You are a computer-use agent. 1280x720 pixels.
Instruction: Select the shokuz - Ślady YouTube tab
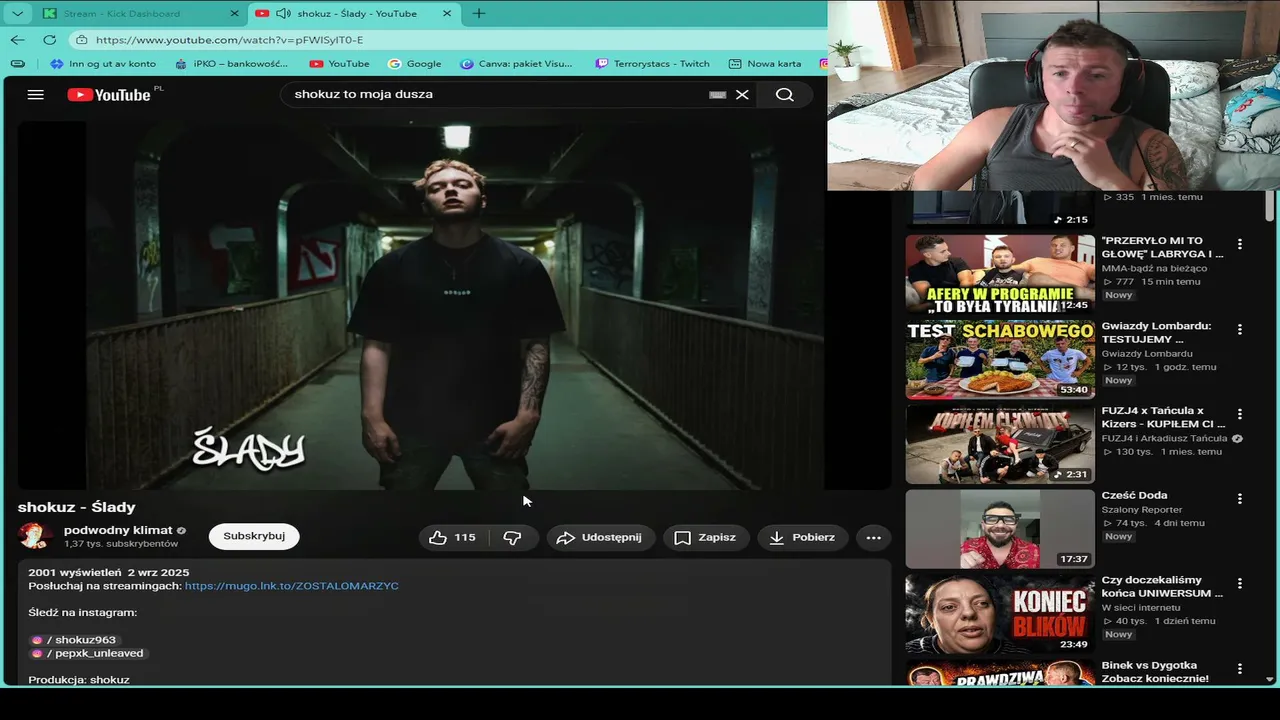pos(355,14)
